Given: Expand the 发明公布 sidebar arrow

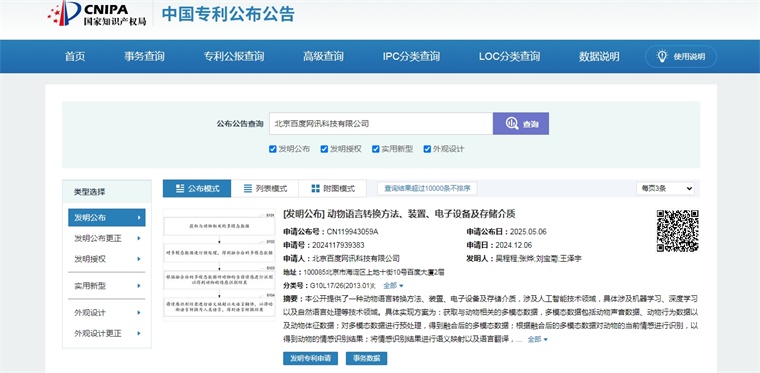Looking at the screenshot, I should [139, 218].
